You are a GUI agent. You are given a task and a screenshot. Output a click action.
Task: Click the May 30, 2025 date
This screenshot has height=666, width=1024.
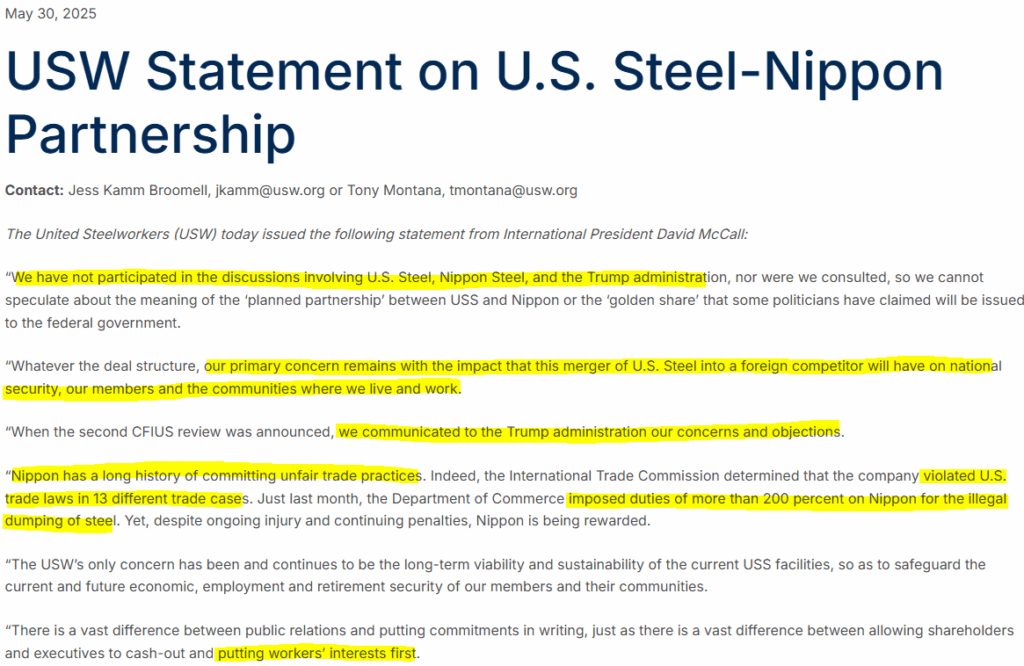50,14
